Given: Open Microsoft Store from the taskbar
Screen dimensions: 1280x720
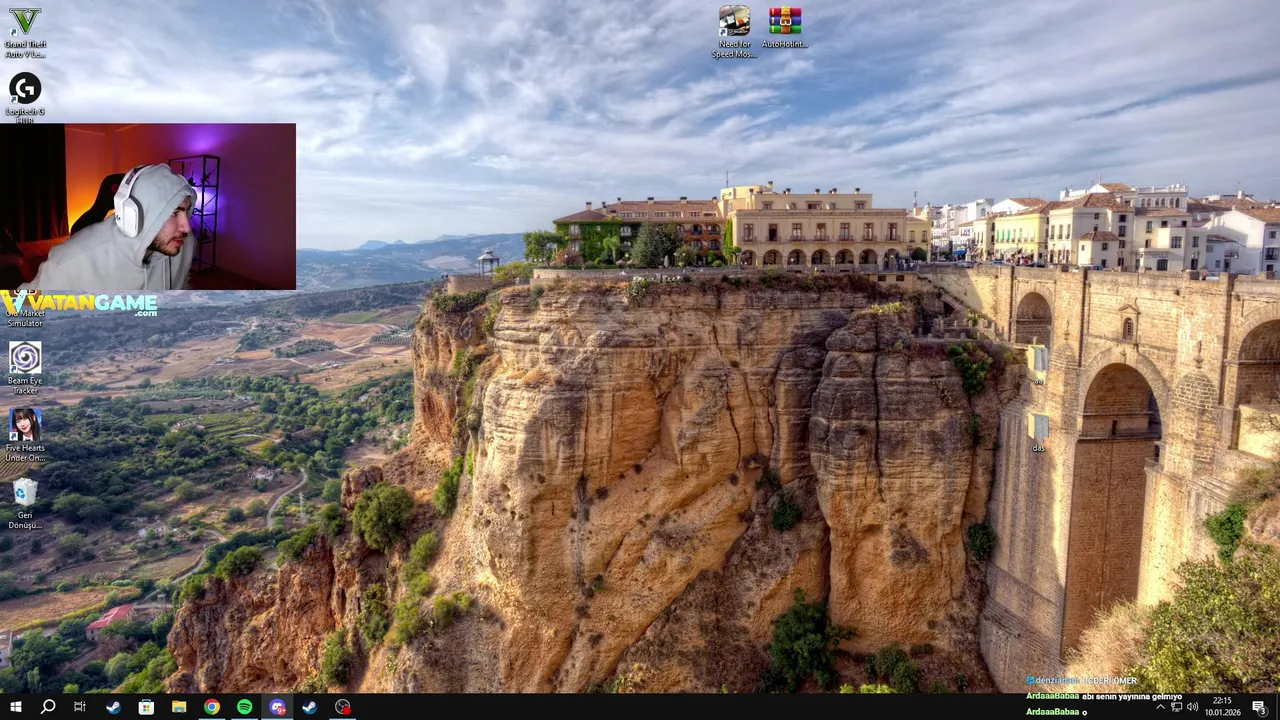Looking at the screenshot, I should click(x=146, y=707).
